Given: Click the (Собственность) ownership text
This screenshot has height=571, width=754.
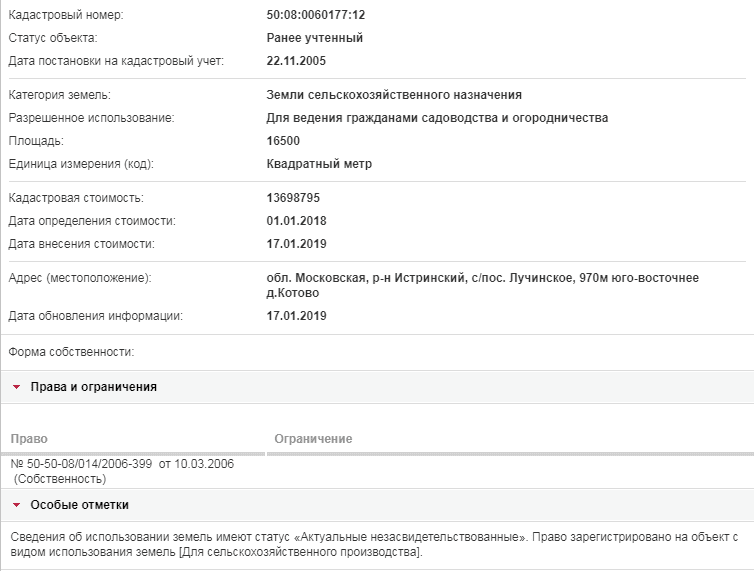Looking at the screenshot, I should (x=60, y=479).
